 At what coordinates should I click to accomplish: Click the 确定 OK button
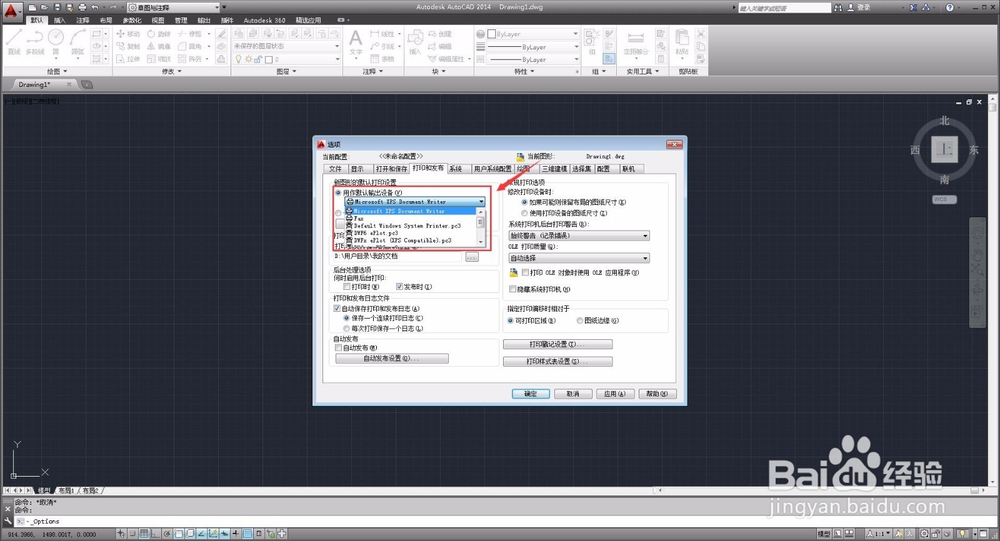click(x=531, y=394)
